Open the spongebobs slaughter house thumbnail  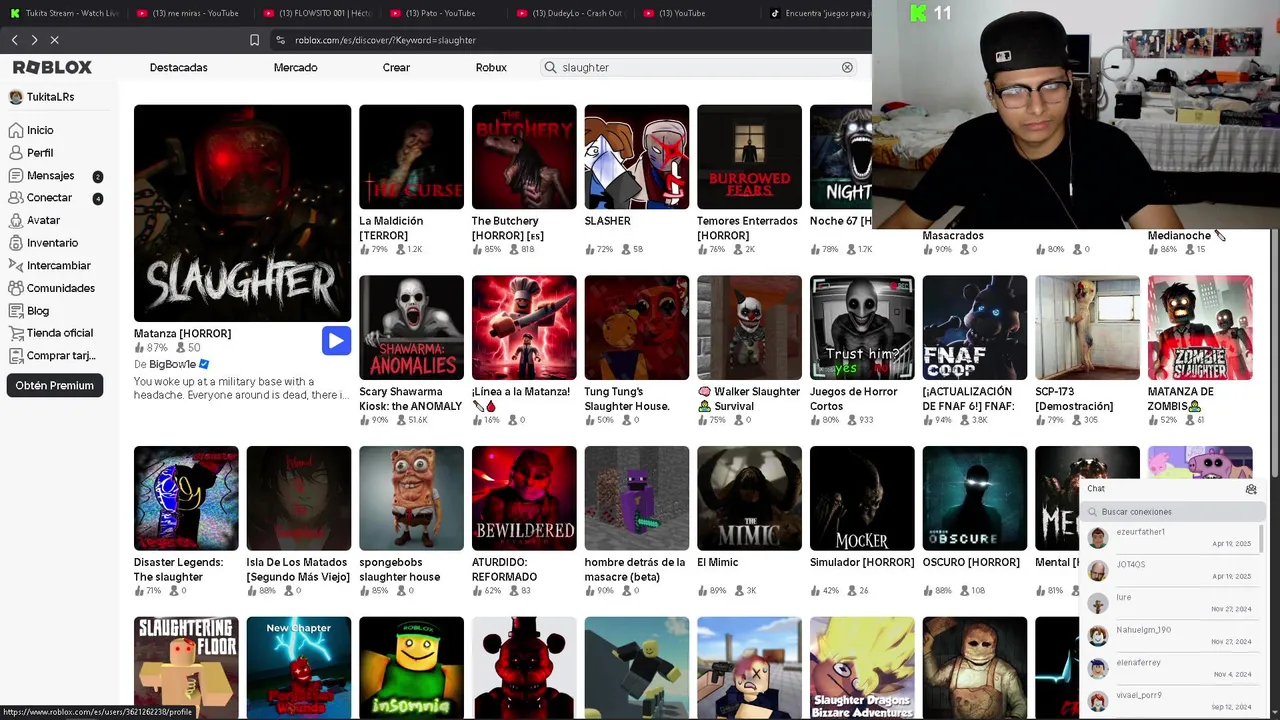(x=411, y=498)
